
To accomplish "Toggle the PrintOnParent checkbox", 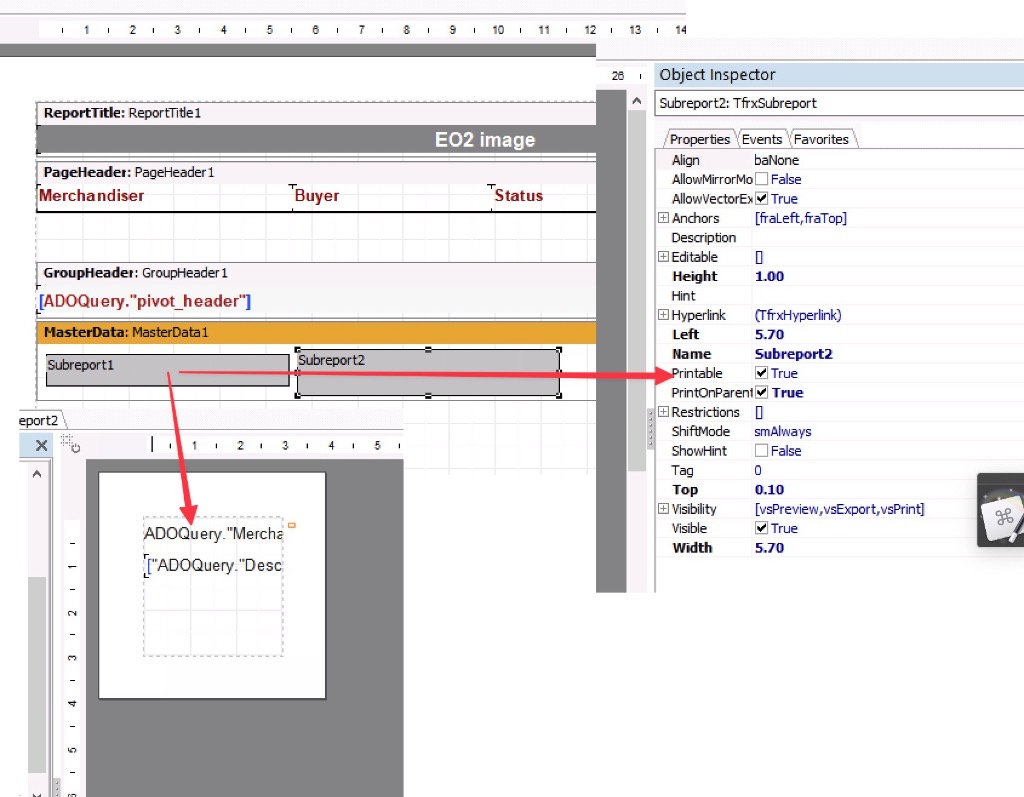I will [x=761, y=393].
